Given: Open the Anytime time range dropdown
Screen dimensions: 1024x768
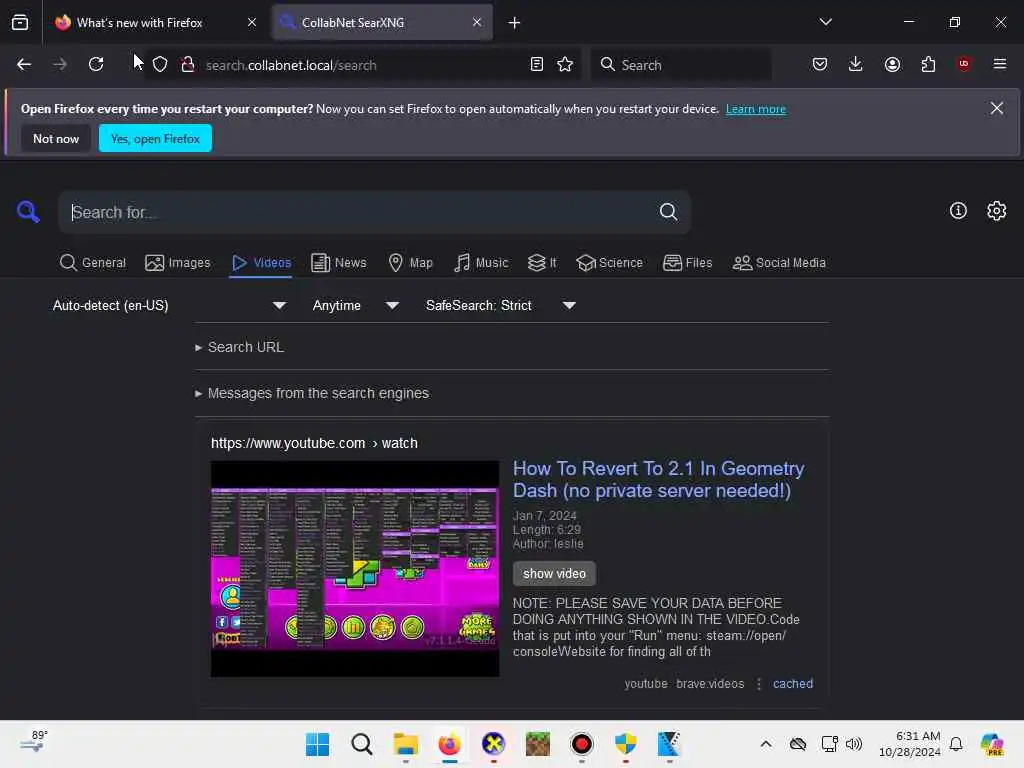Looking at the screenshot, I should pos(355,306).
